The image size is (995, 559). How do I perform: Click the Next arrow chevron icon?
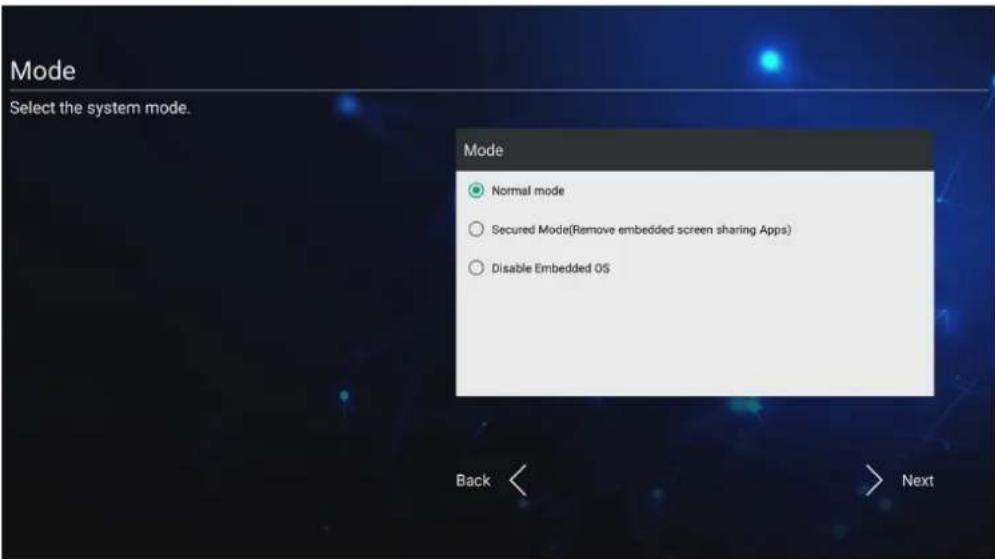[874, 480]
